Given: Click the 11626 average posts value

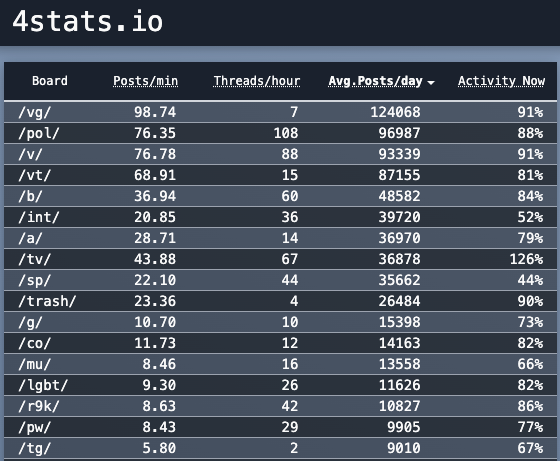Looking at the screenshot, I should [x=400, y=385].
